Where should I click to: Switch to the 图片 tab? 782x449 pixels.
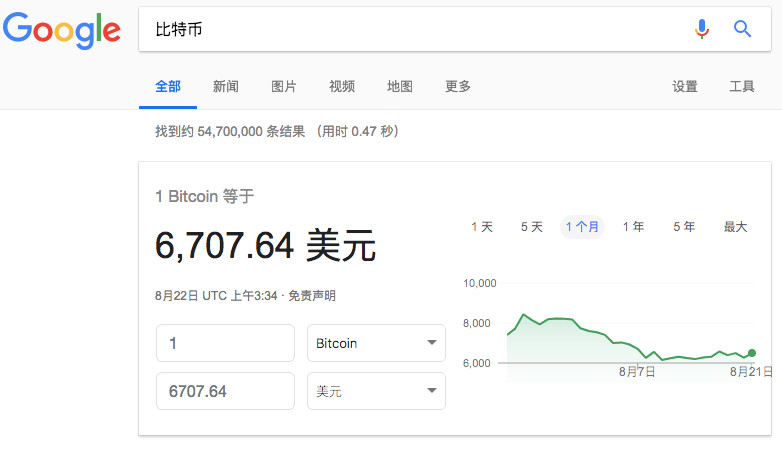pyautogui.click(x=283, y=86)
